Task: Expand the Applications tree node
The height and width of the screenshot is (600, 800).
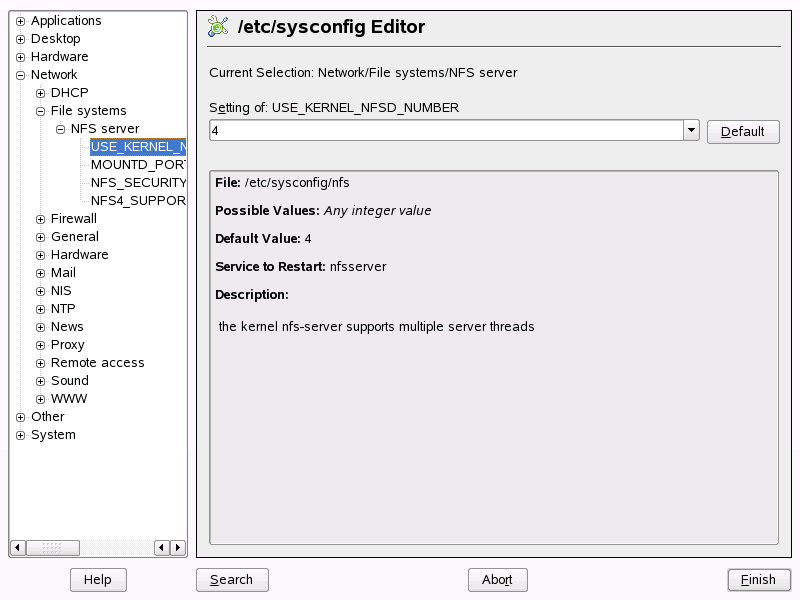Action: point(20,21)
